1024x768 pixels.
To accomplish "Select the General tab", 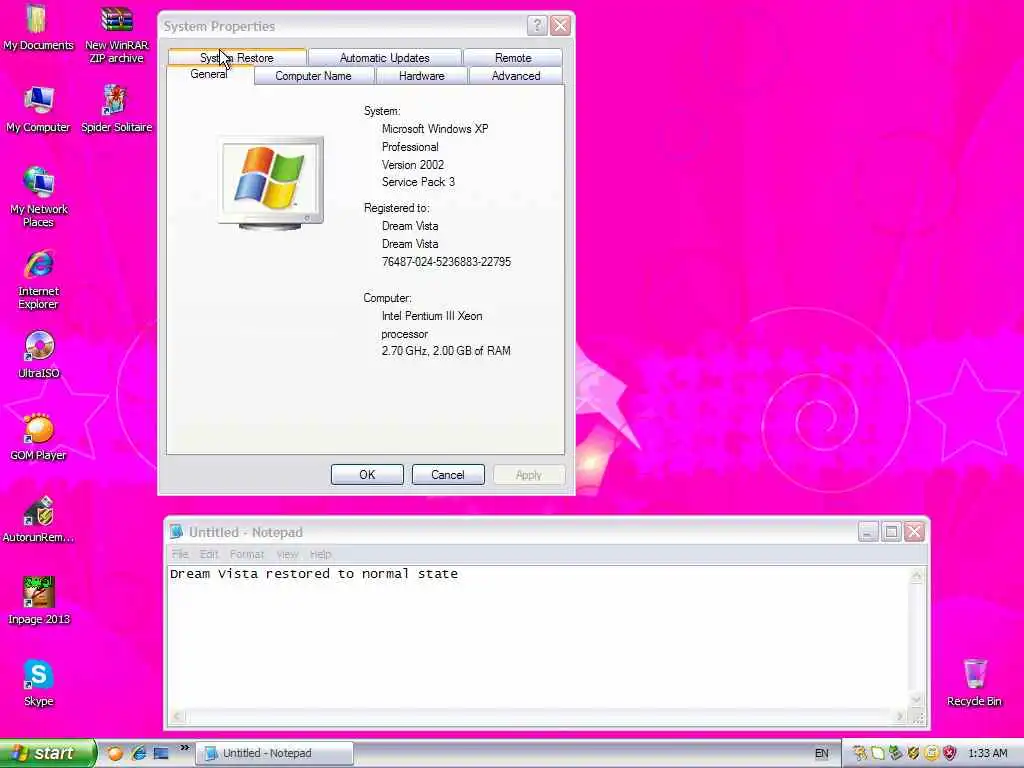I will click(x=209, y=74).
